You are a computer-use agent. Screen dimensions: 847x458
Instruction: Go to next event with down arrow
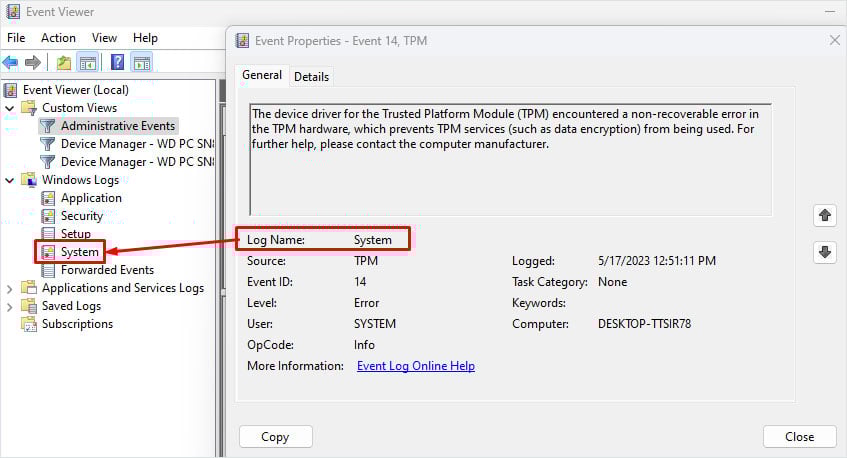[x=825, y=252]
